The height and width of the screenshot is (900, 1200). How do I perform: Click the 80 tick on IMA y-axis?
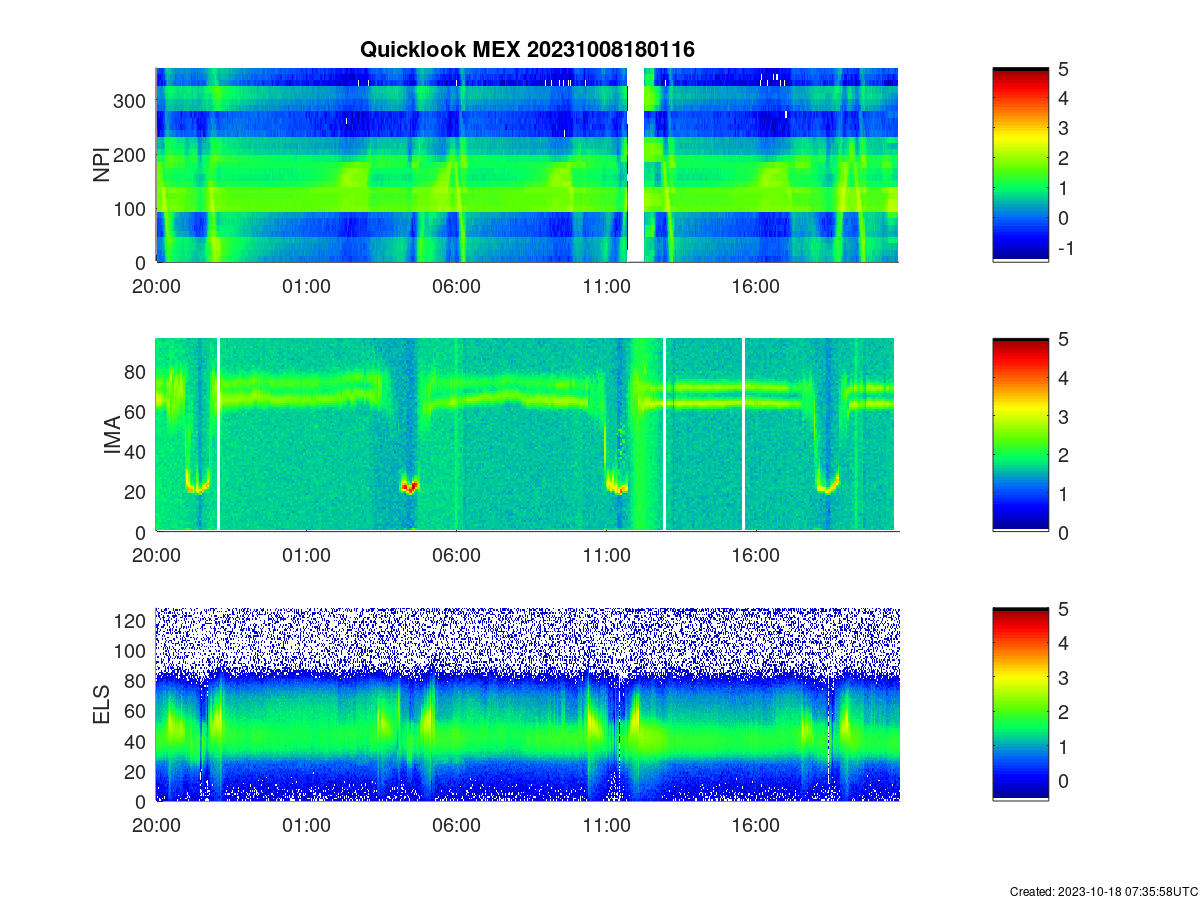pyautogui.click(x=137, y=371)
